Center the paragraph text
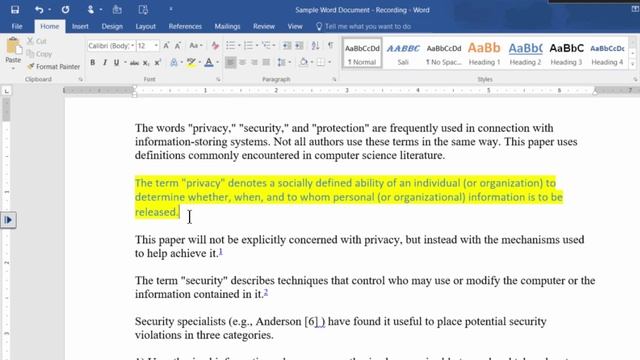640x360 pixels. pyautogui.click(x=242, y=62)
